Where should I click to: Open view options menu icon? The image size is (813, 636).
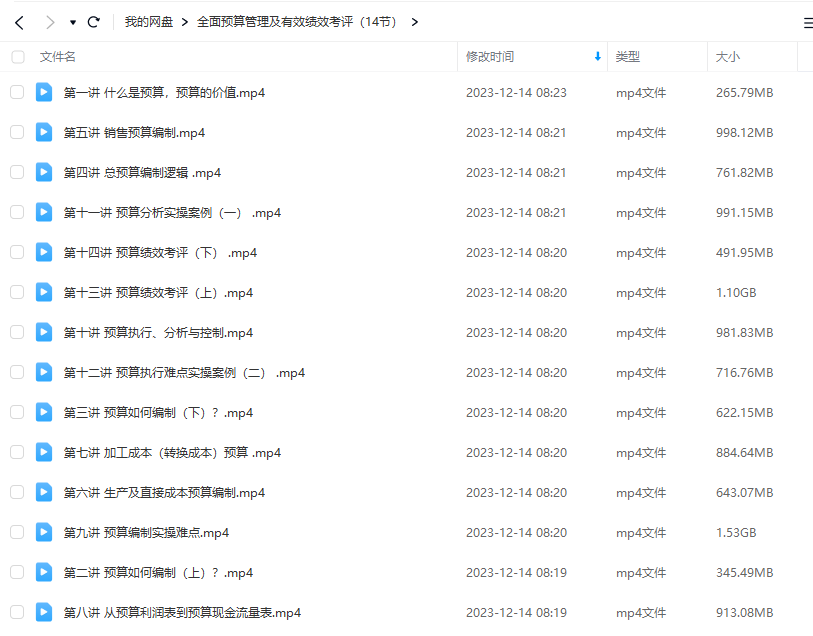tap(808, 23)
